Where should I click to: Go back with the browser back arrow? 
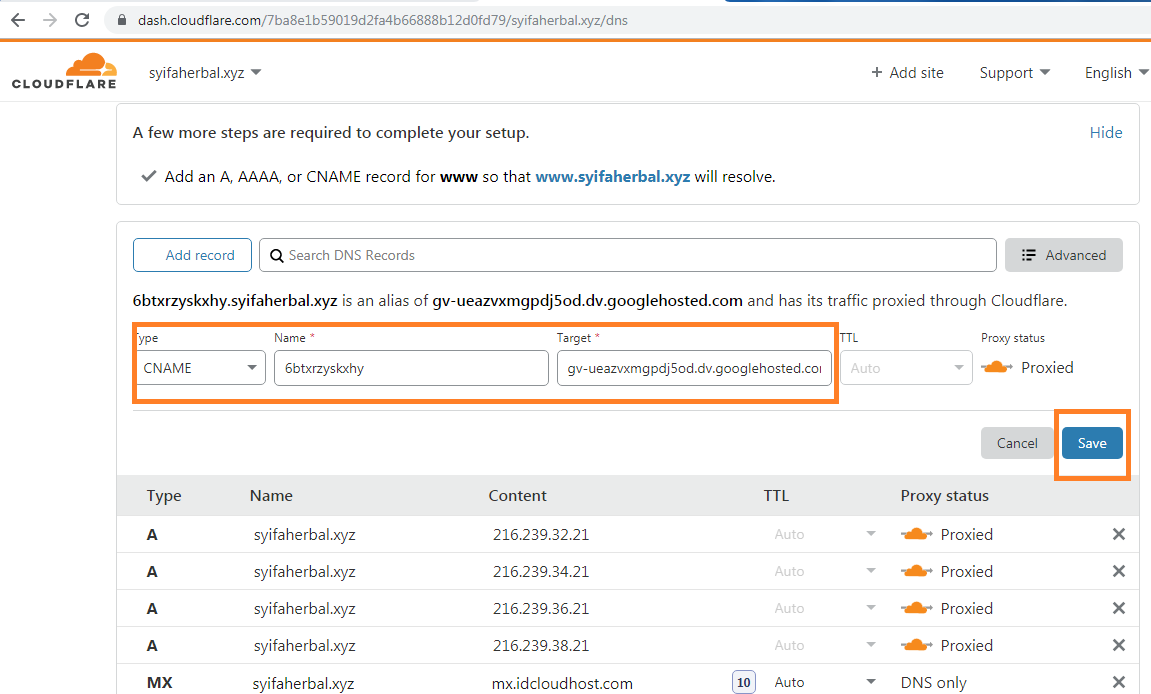(18, 20)
